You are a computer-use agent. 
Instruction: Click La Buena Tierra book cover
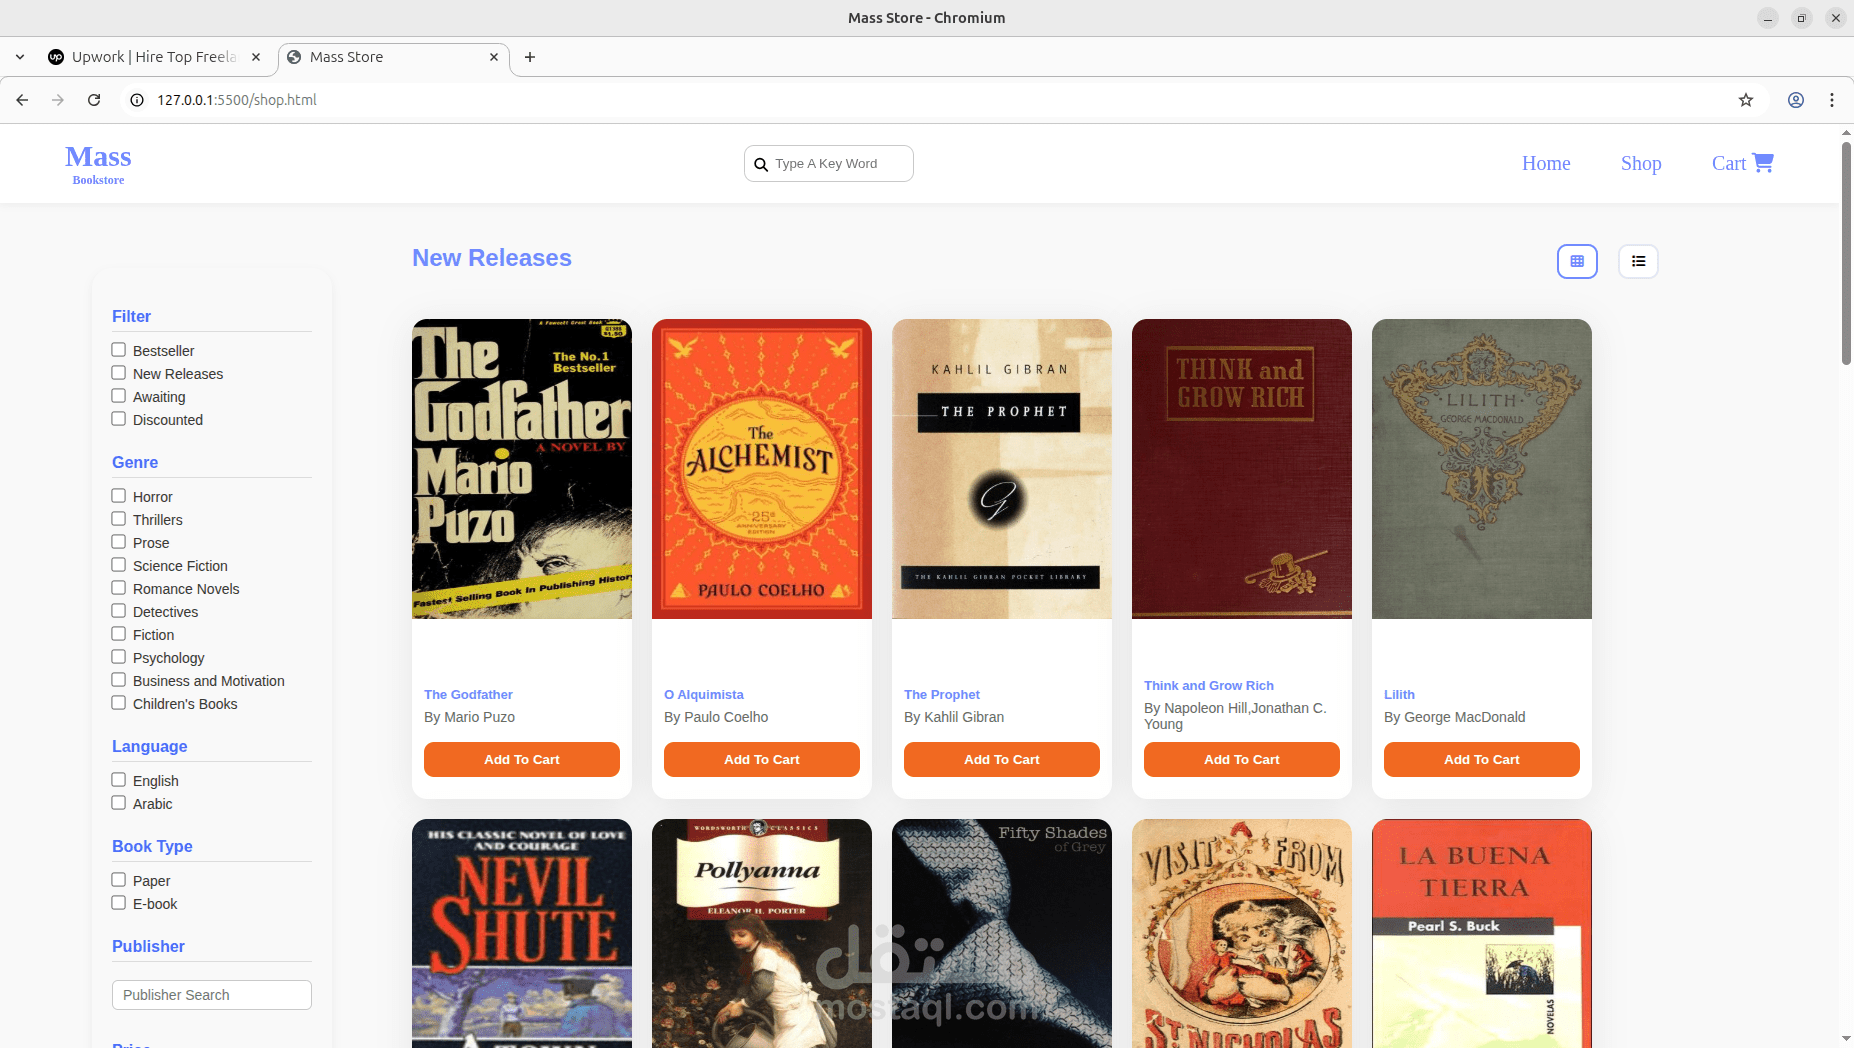point(1482,933)
